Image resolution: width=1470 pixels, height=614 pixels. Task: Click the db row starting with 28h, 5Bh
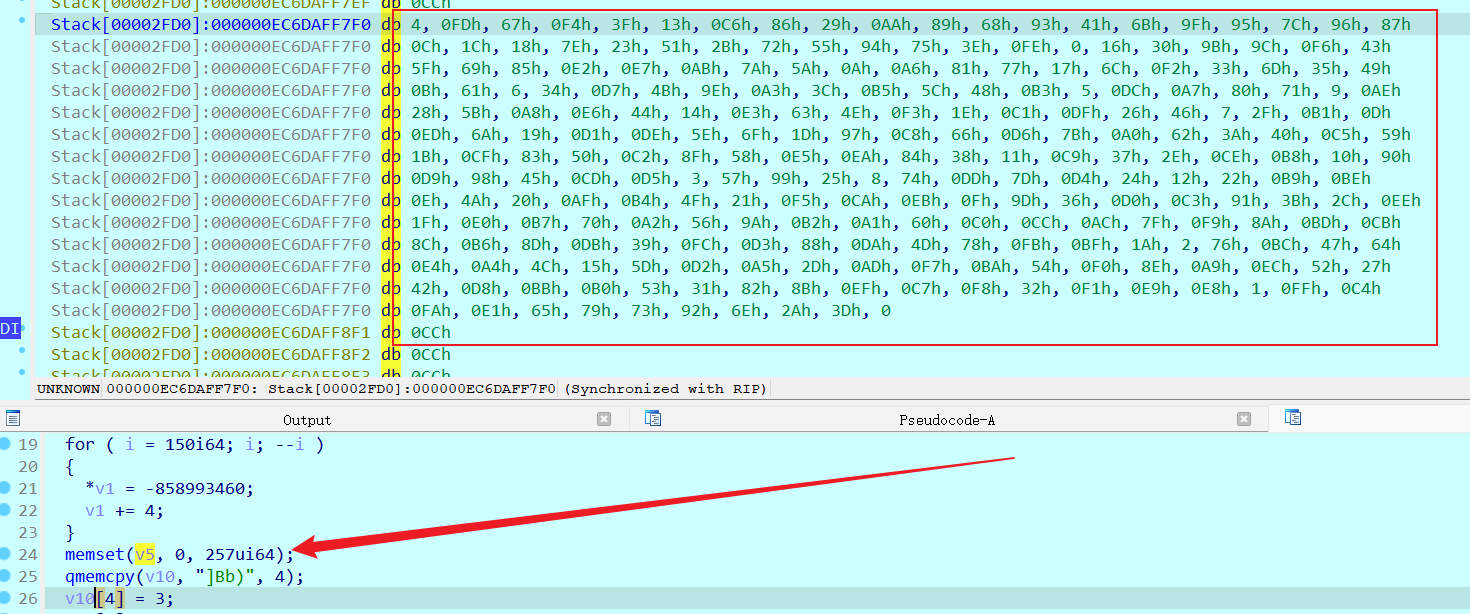[886, 112]
